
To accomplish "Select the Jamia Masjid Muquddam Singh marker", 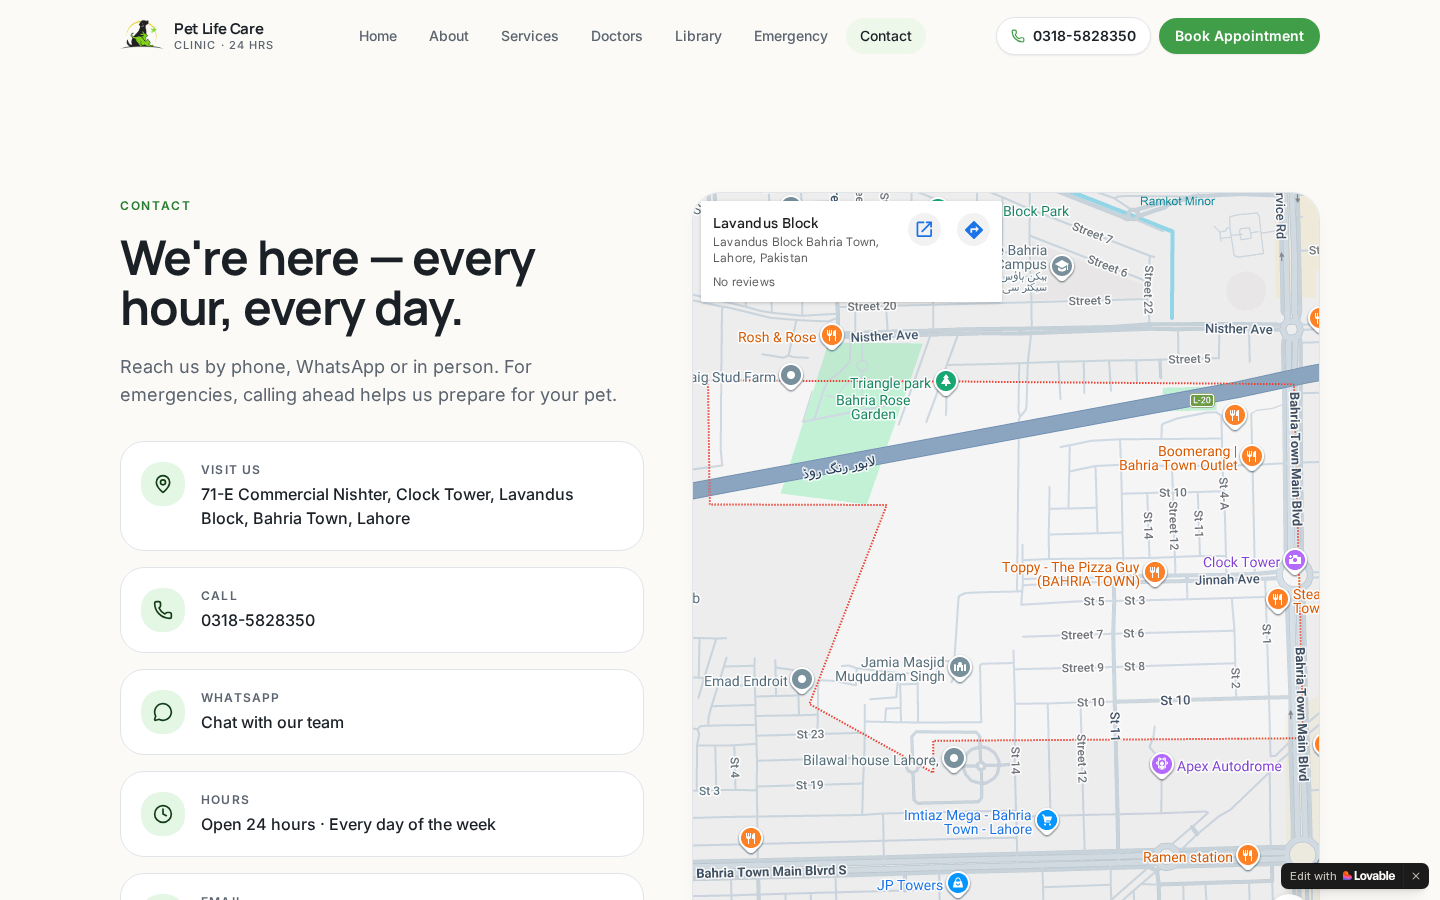I will pos(960,667).
